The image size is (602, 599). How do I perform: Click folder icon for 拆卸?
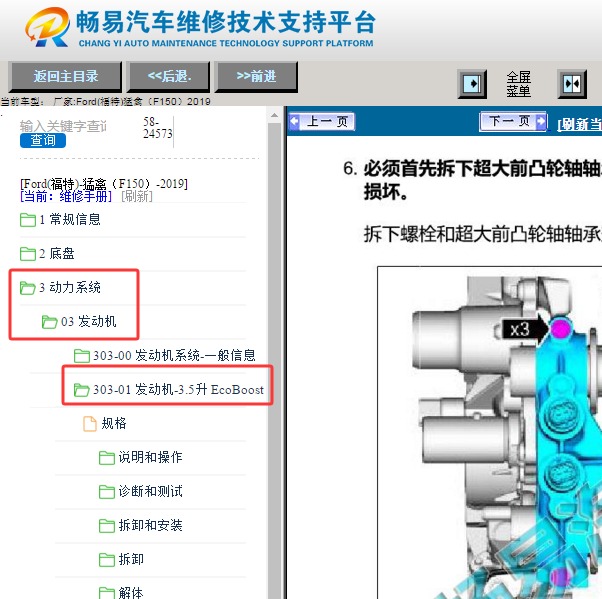point(107,560)
